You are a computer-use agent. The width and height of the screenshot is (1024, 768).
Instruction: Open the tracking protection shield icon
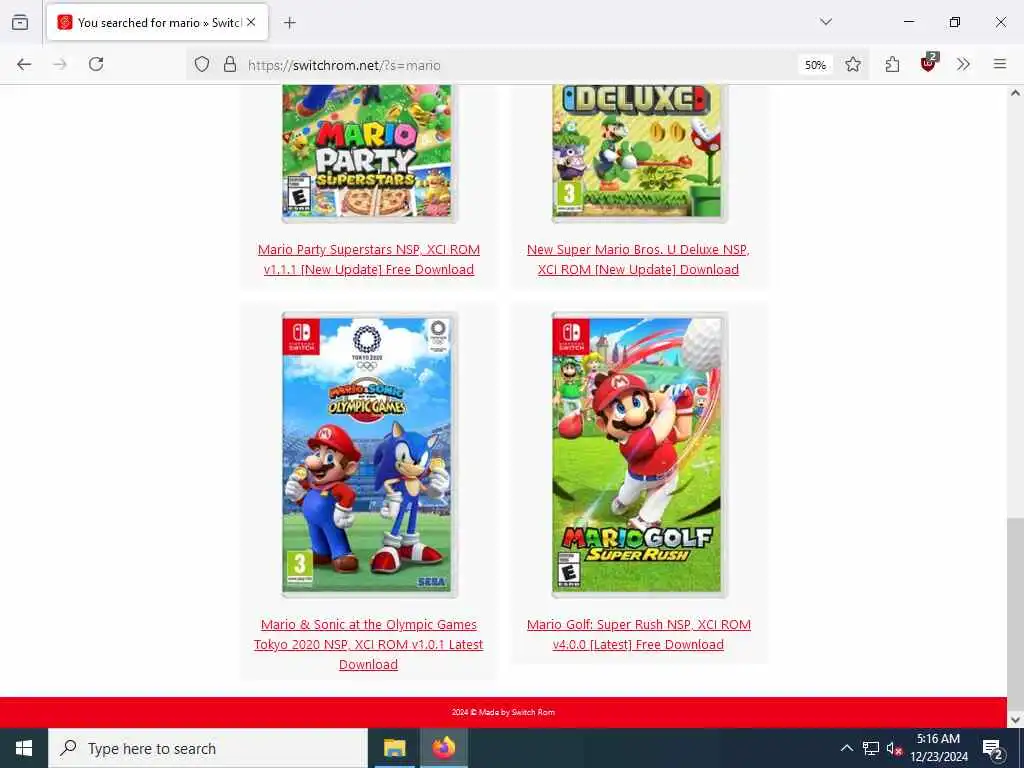click(x=202, y=64)
